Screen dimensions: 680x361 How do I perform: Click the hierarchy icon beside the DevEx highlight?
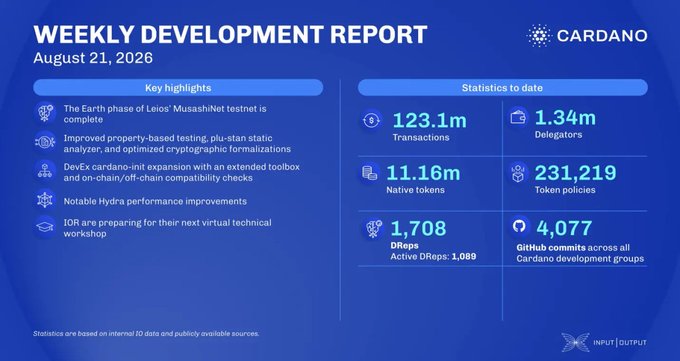(x=45, y=171)
